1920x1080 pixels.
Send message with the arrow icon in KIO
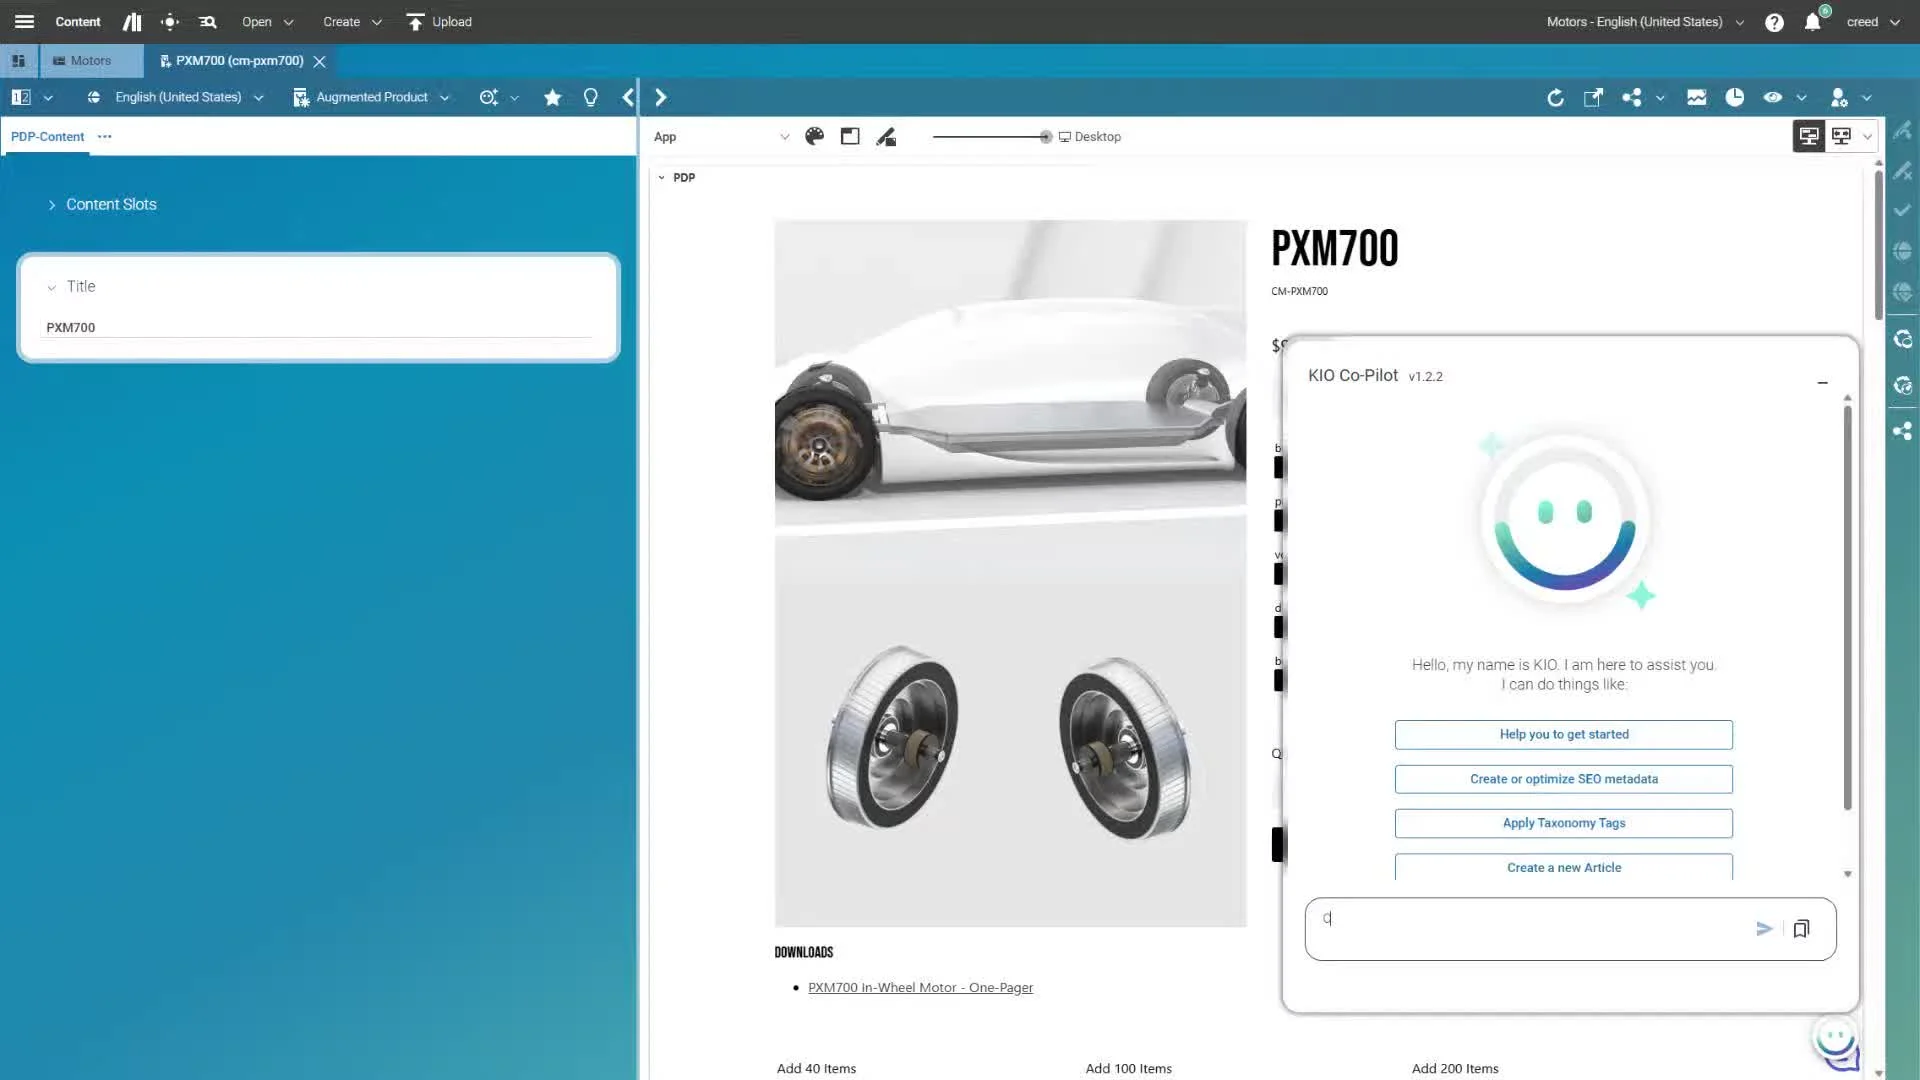1764,929
